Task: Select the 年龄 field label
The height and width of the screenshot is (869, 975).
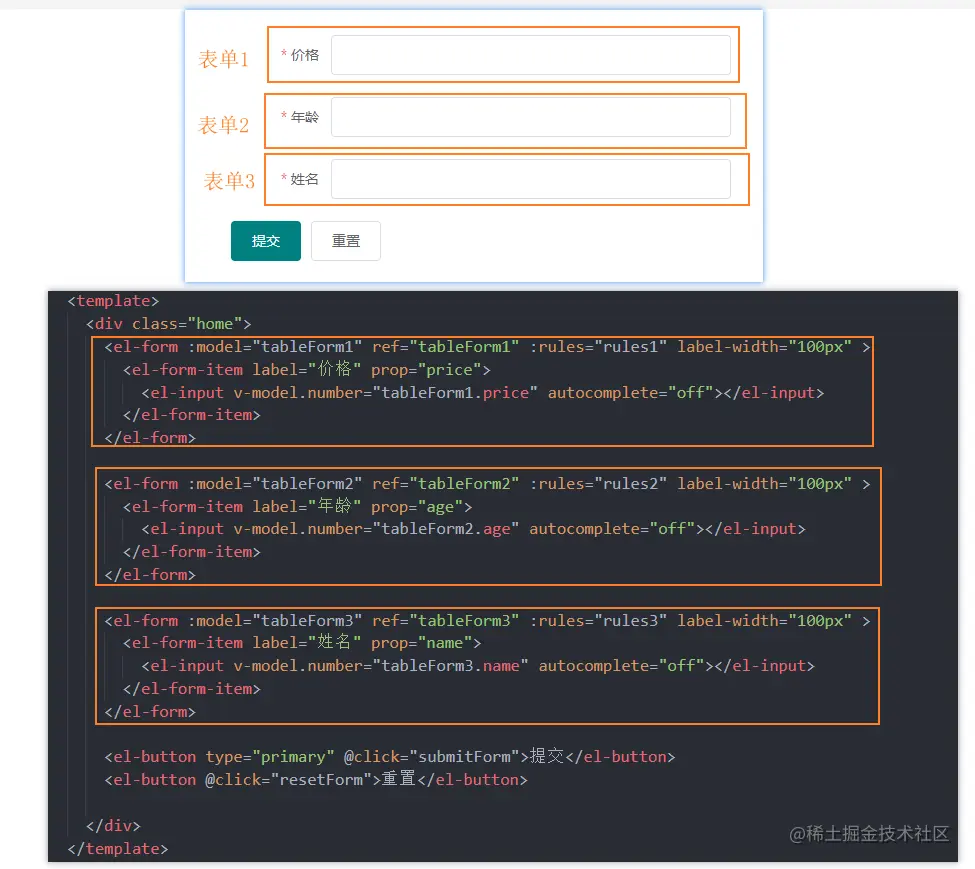Action: click(x=305, y=117)
